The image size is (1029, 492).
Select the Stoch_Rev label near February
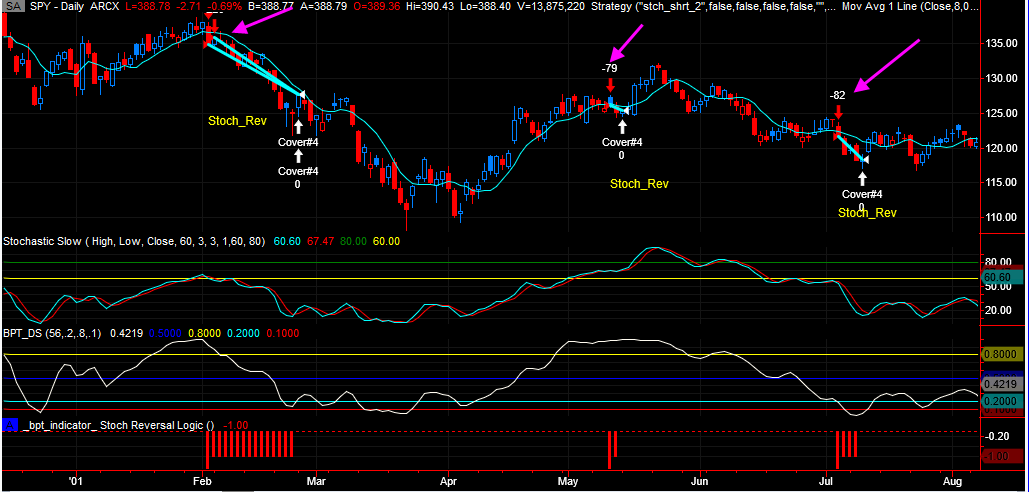coord(237,121)
